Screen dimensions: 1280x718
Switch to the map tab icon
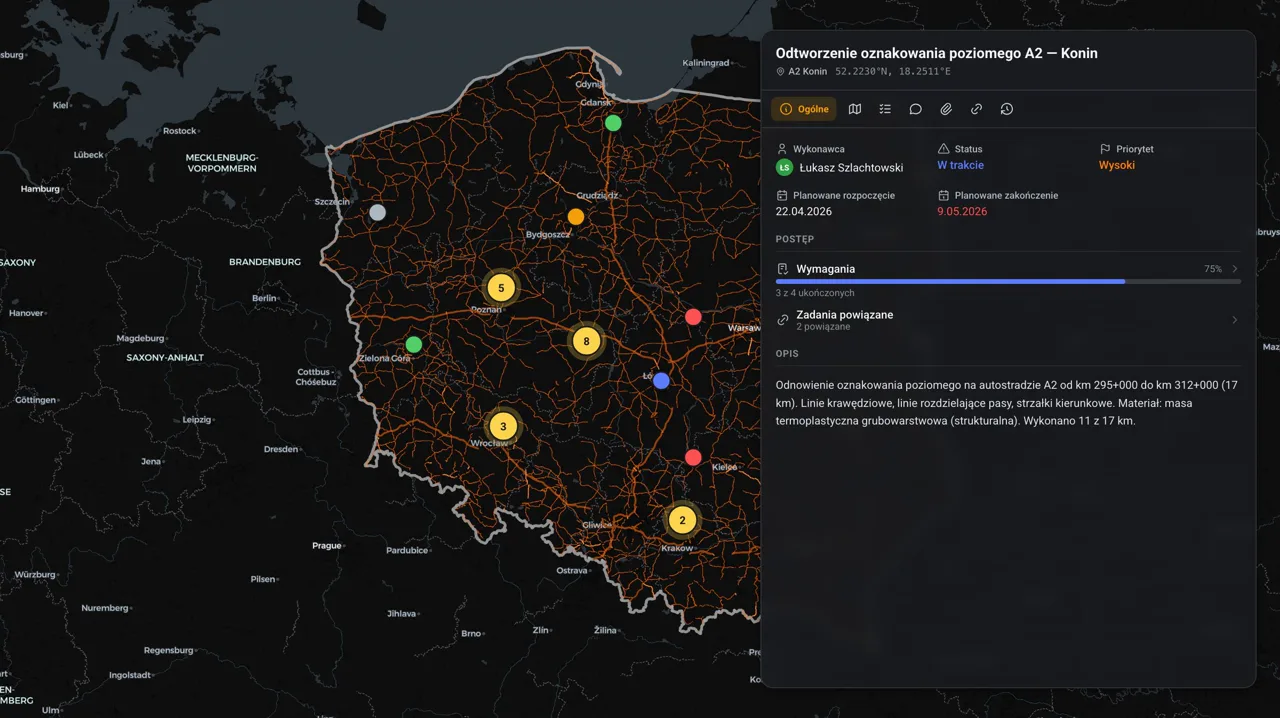click(x=855, y=109)
